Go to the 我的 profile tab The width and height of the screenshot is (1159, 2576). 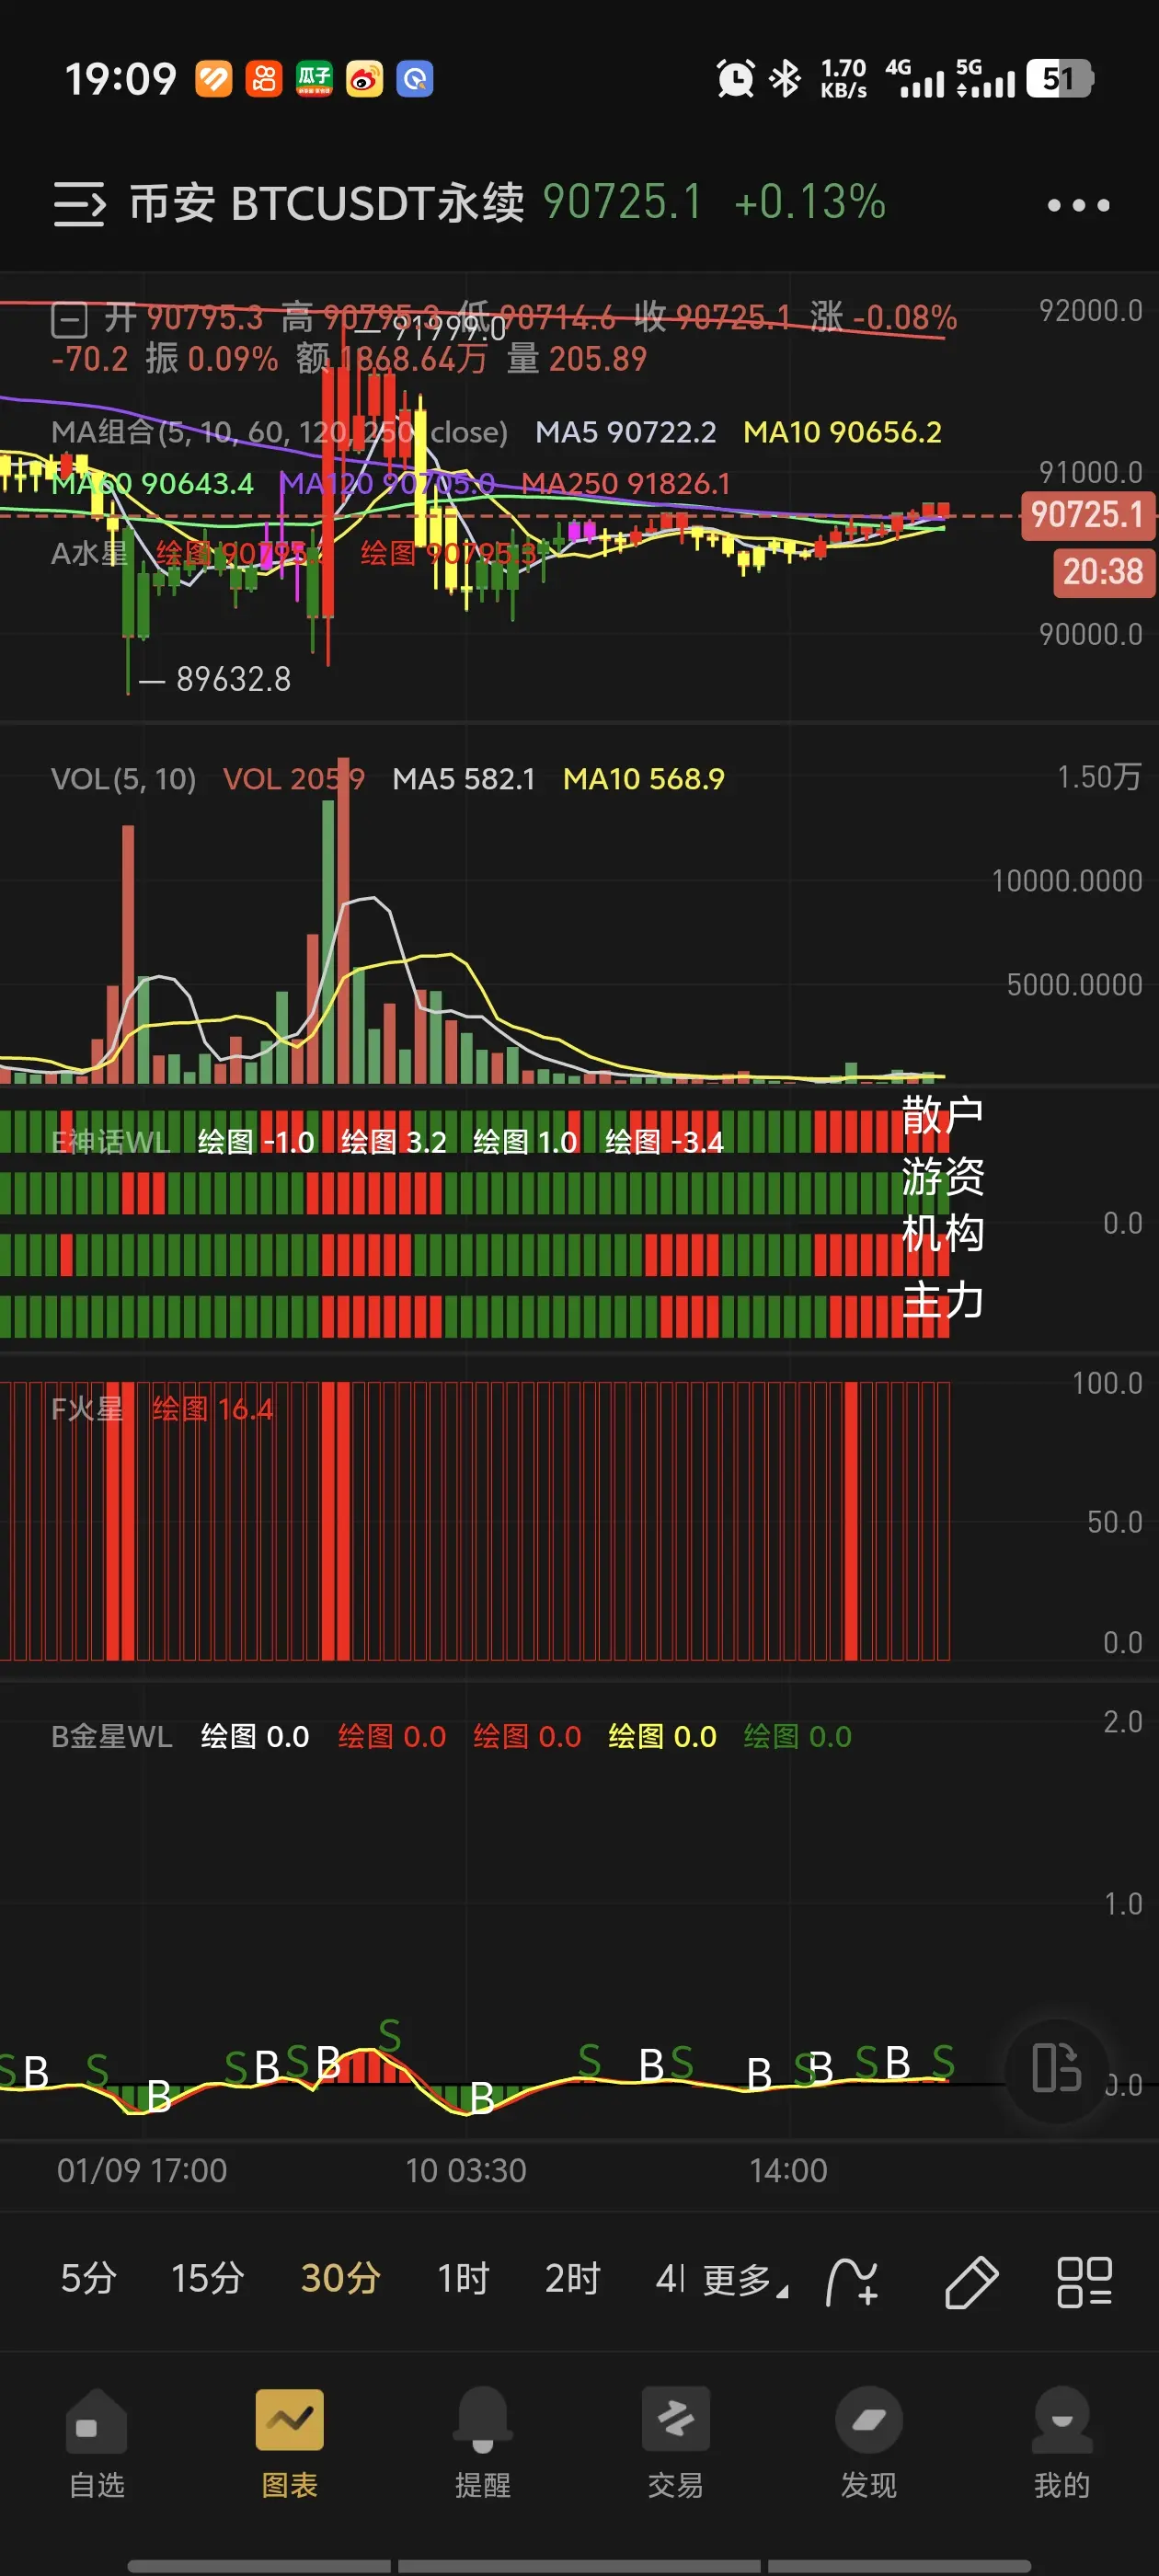(x=1061, y=2444)
